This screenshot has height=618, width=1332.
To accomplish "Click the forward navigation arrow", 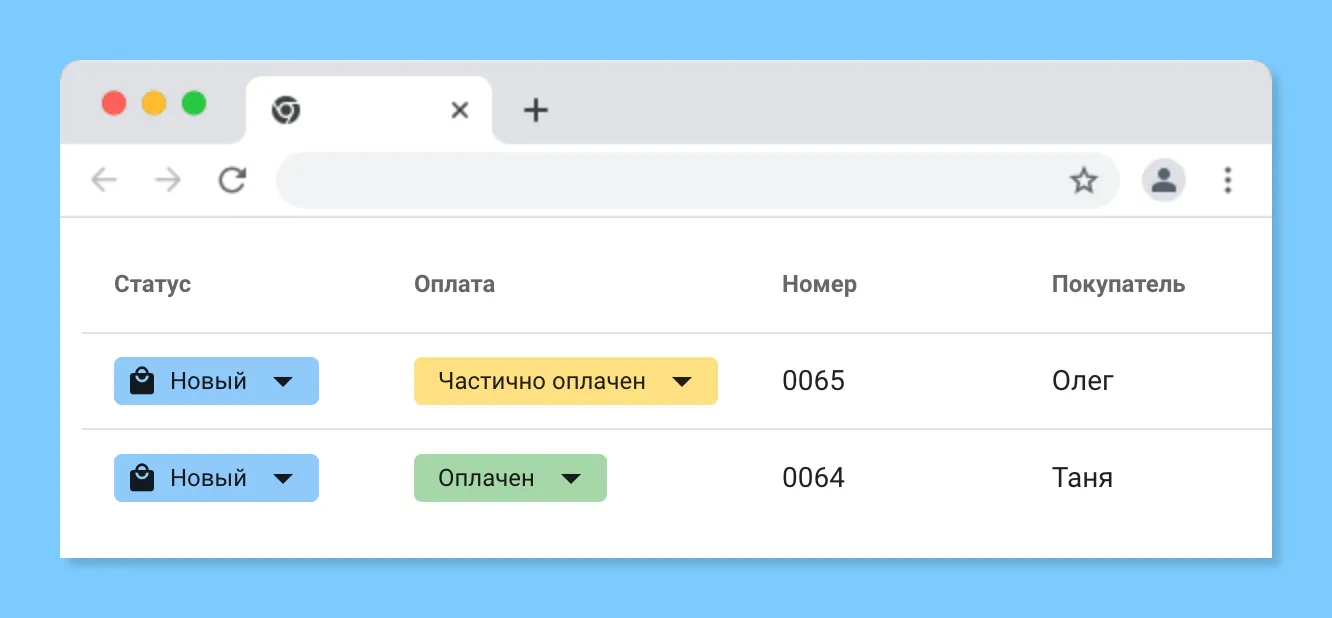I will click(x=167, y=180).
